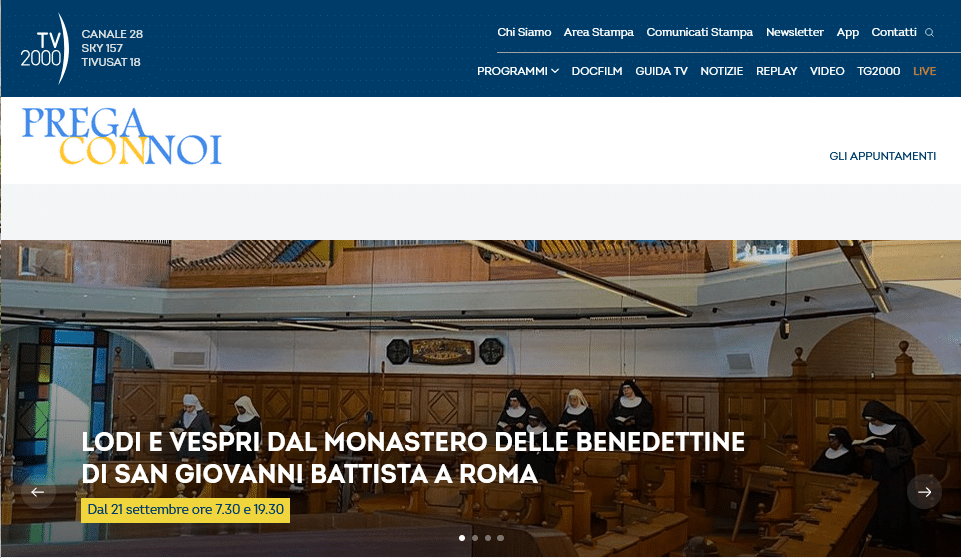Visit the Area Stampa link

[x=599, y=32]
